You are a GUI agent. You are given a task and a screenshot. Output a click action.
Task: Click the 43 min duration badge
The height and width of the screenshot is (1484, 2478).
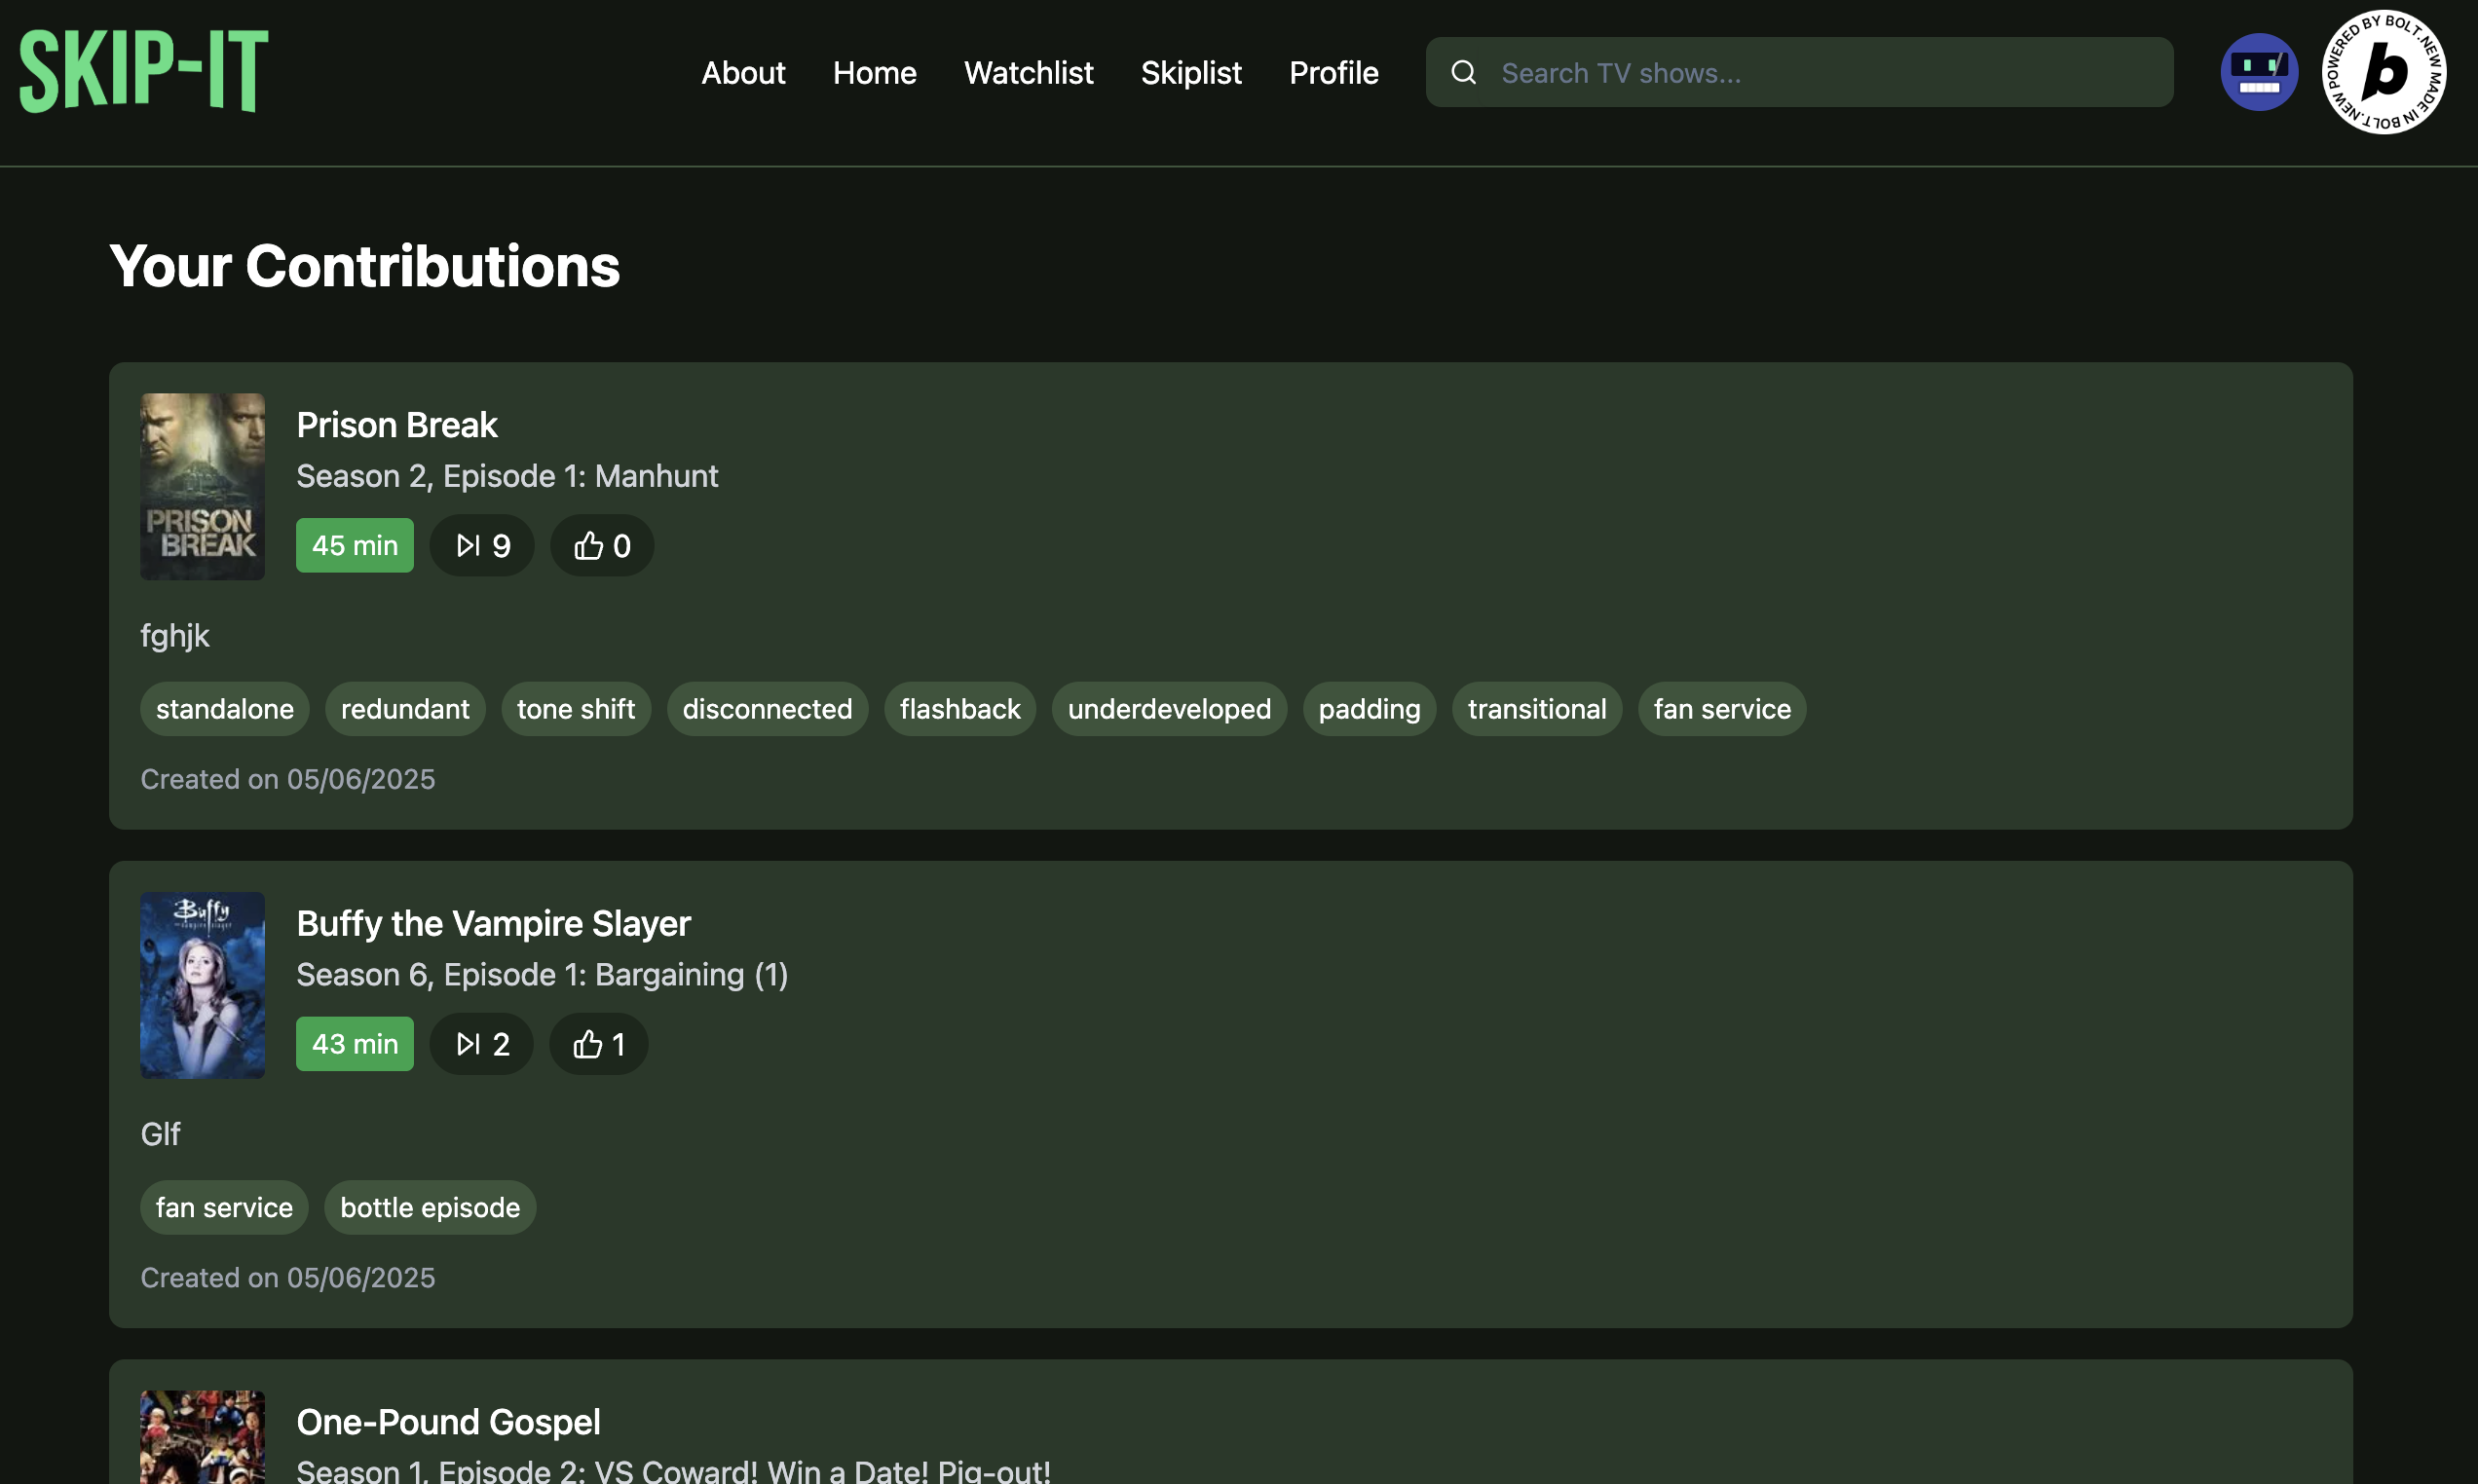pyautogui.click(x=355, y=1044)
